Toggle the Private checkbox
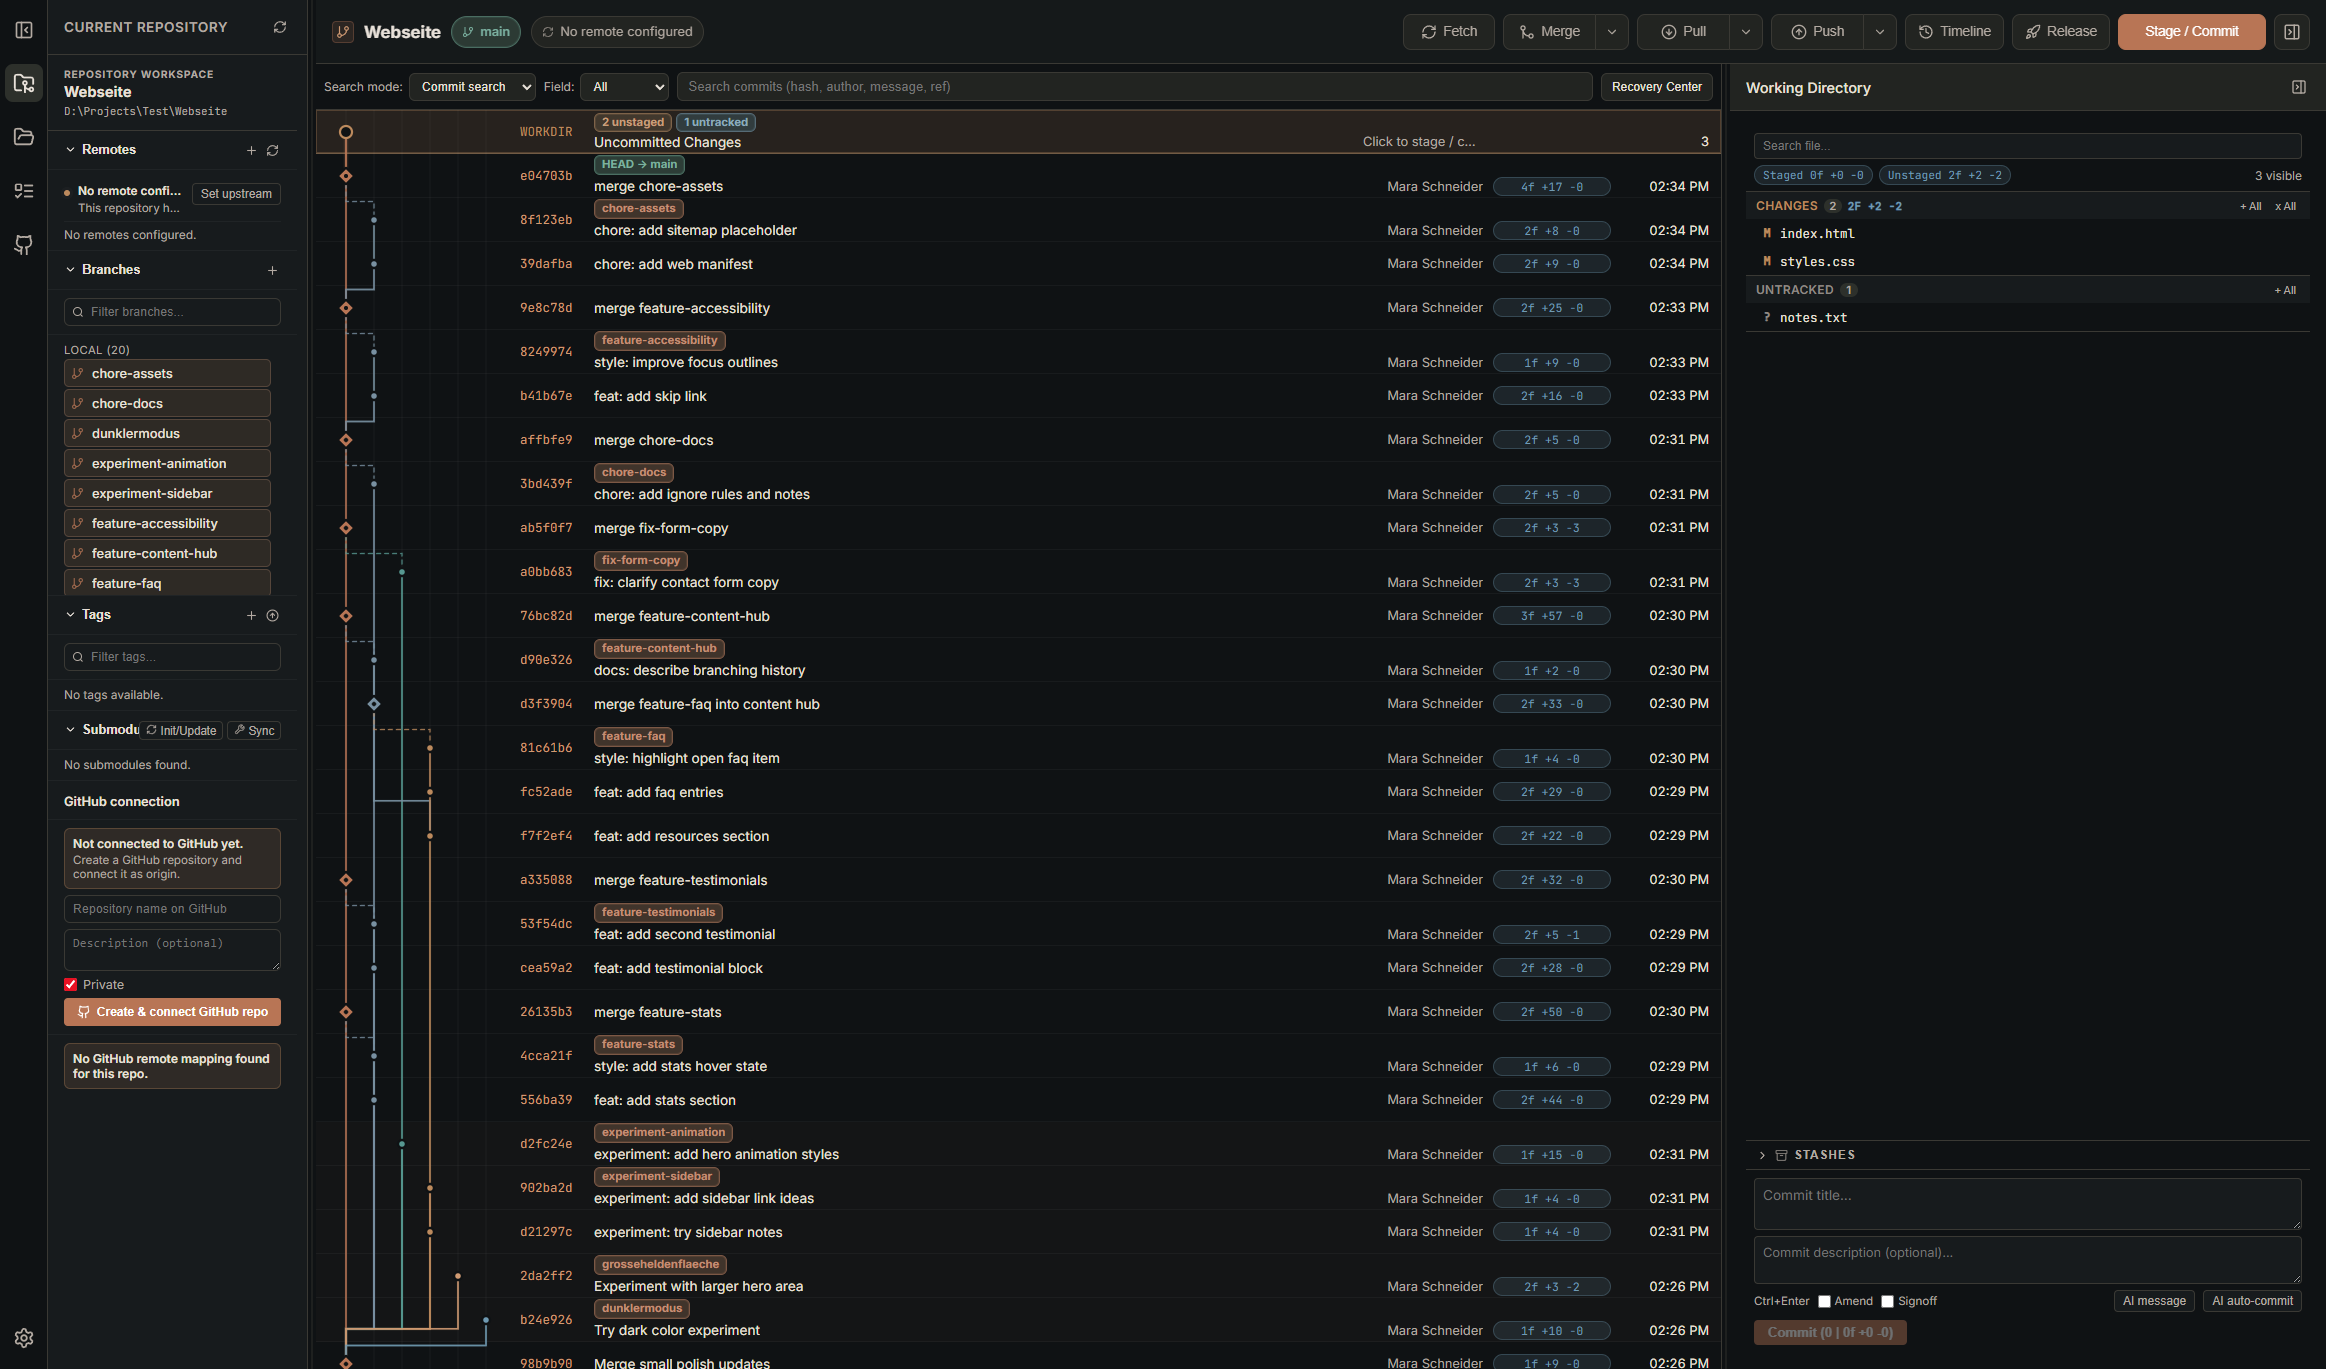2326x1369 pixels. [71, 985]
